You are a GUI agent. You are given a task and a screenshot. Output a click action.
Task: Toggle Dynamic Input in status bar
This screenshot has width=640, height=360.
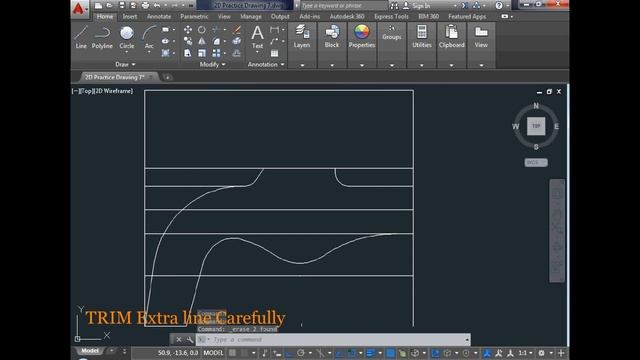click(x=277, y=353)
